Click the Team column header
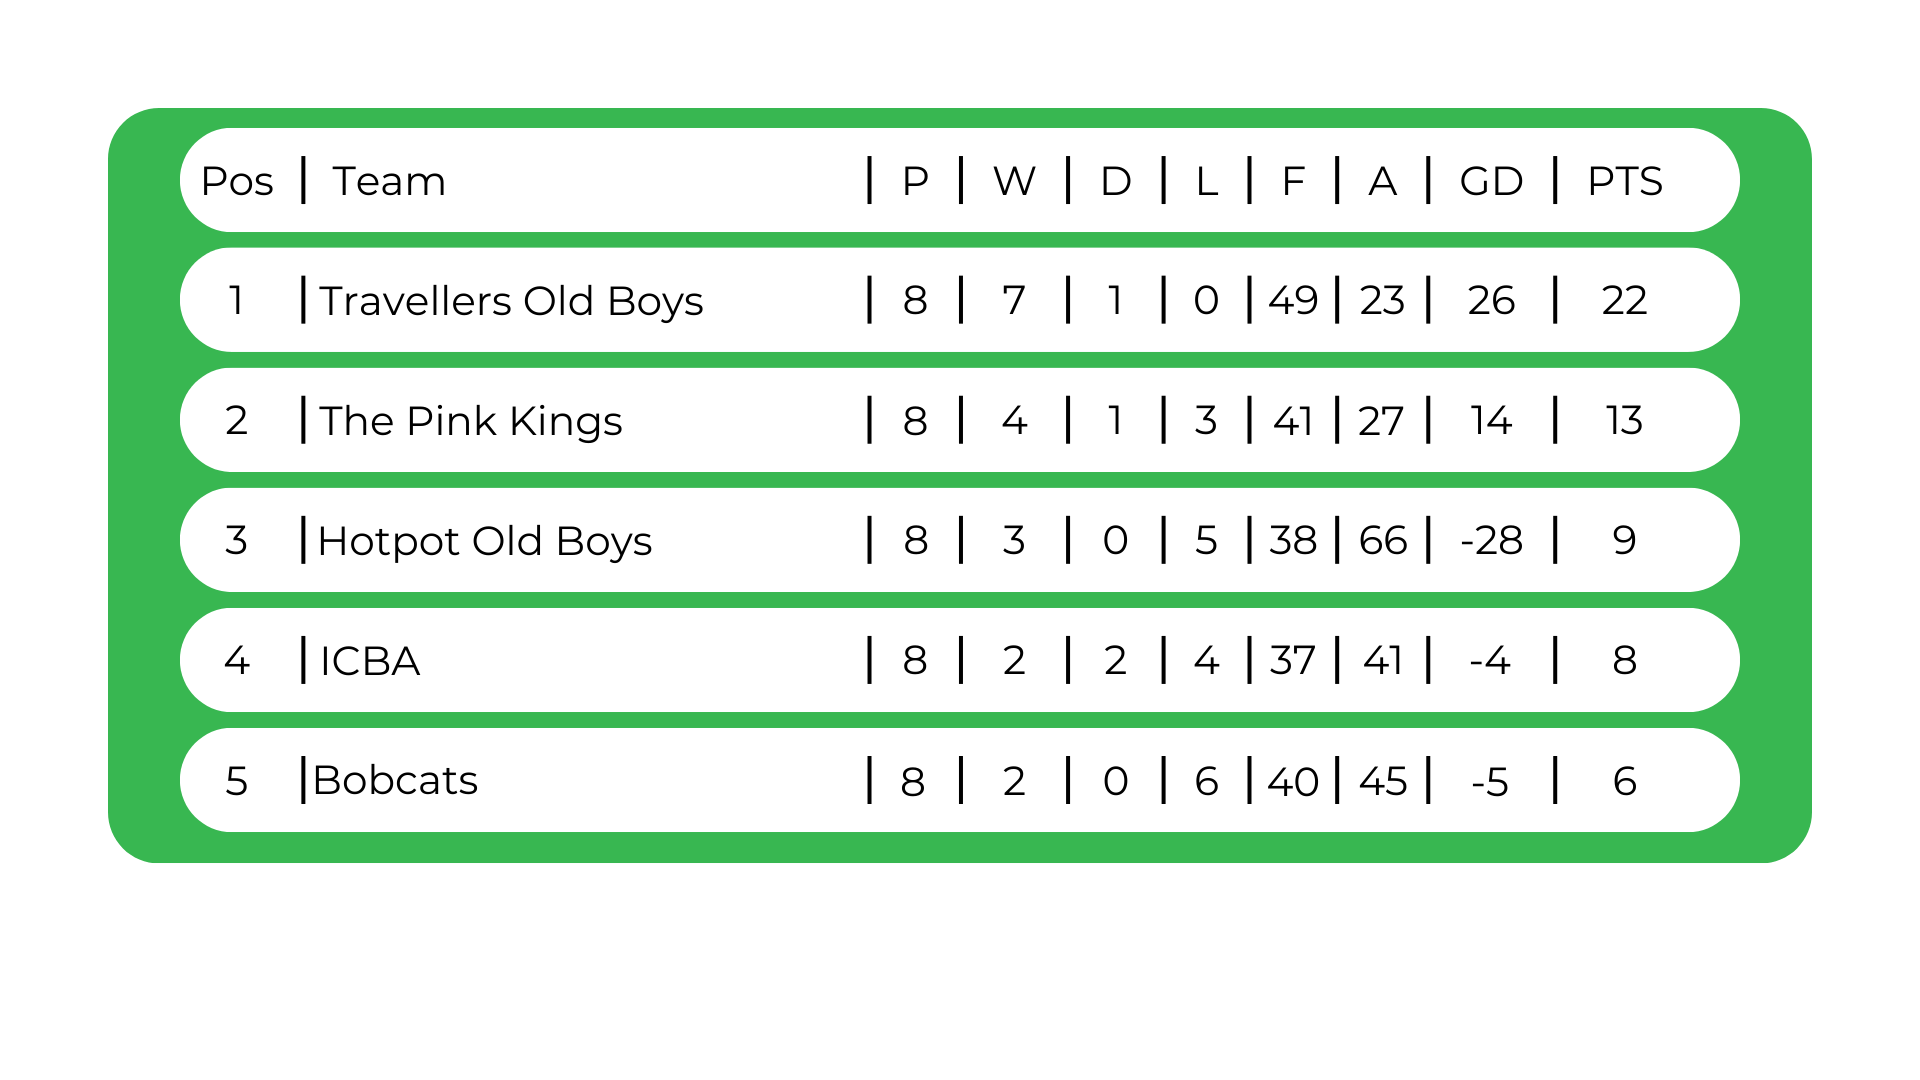Screen dimensions: 1920x1080 click(389, 181)
